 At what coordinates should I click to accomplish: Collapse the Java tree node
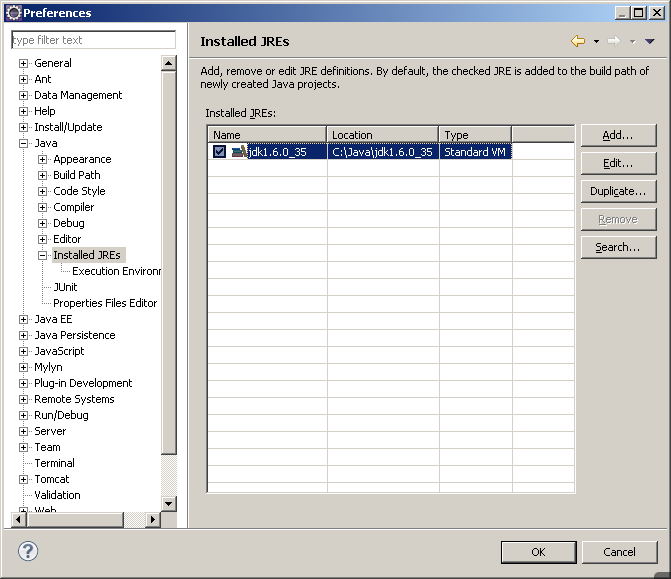pyautogui.click(x=24, y=143)
